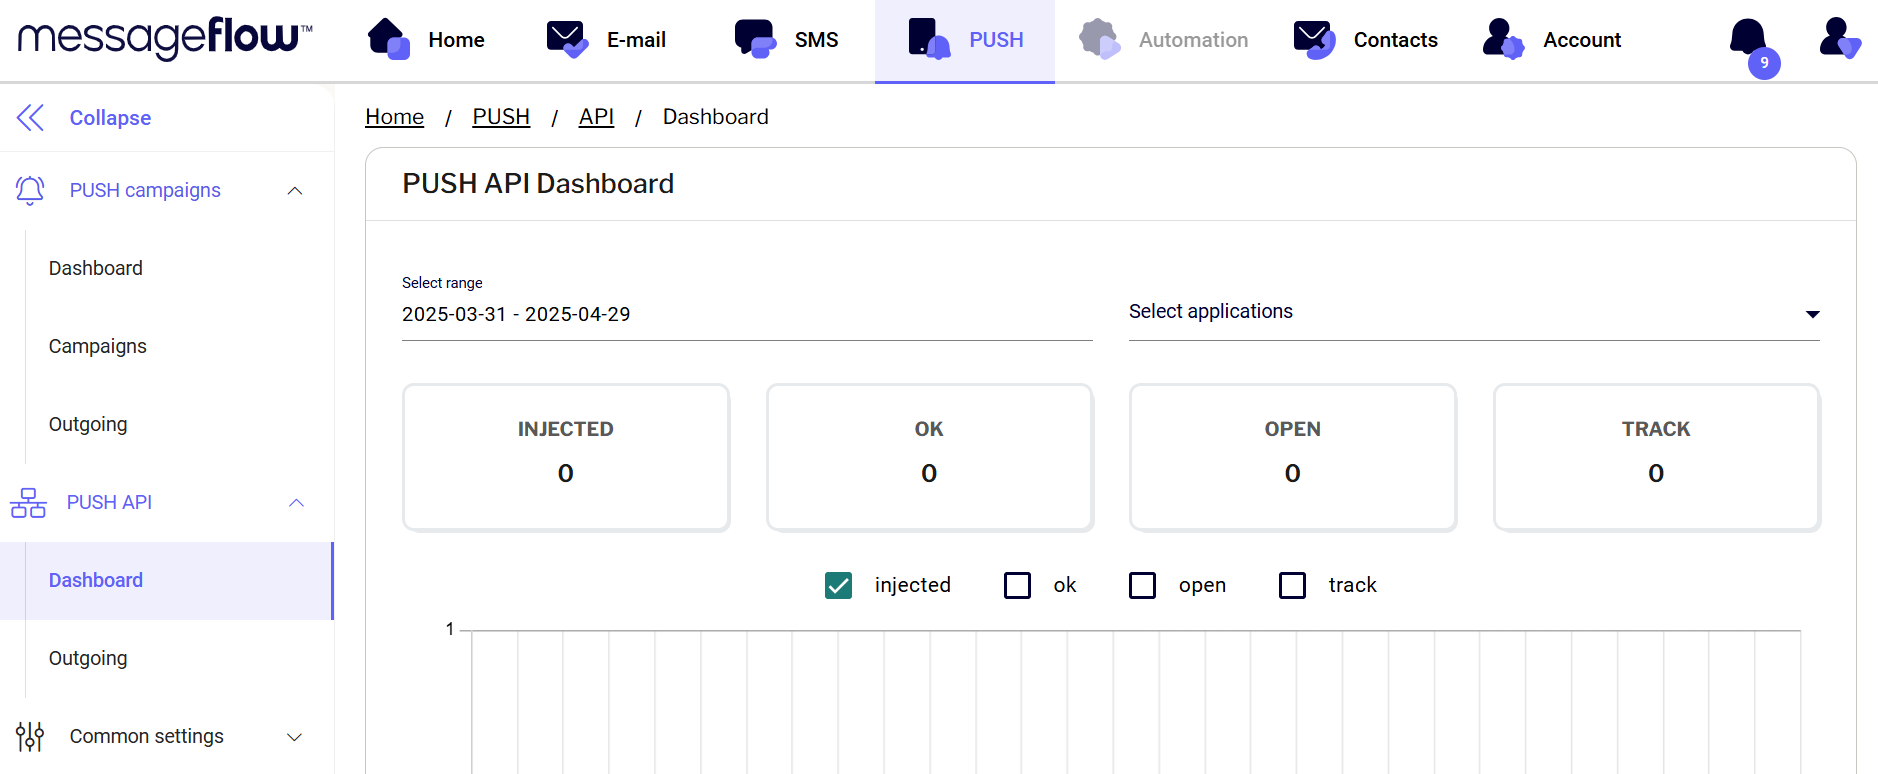1878x774 pixels.
Task: Check the track checkbox
Action: point(1292,585)
